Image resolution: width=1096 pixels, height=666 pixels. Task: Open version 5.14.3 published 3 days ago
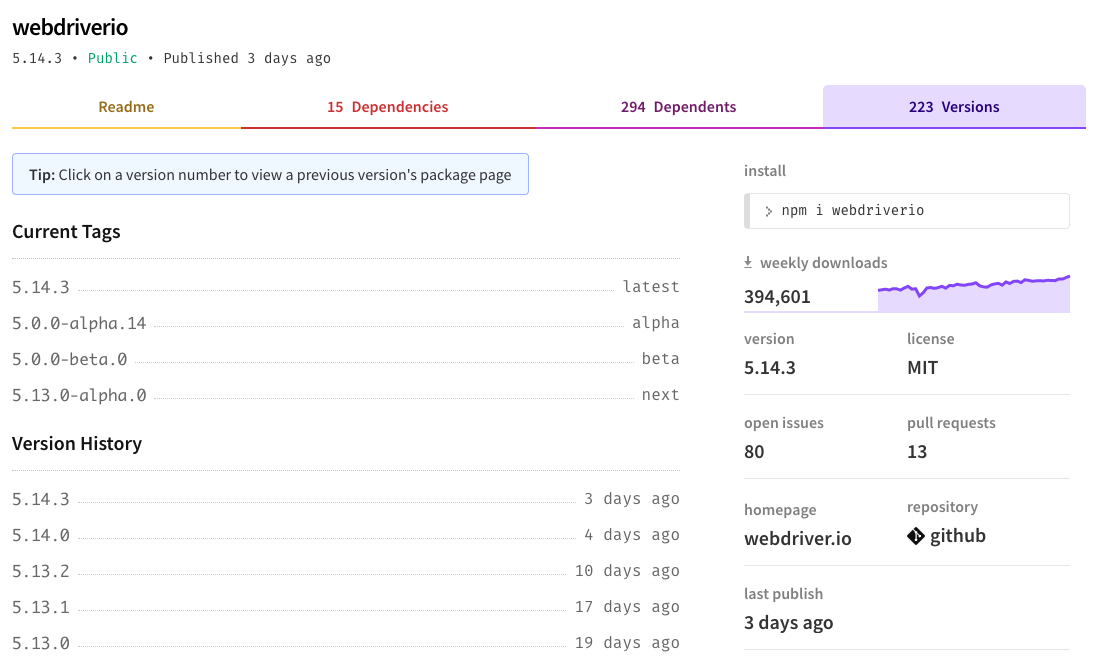tap(41, 499)
